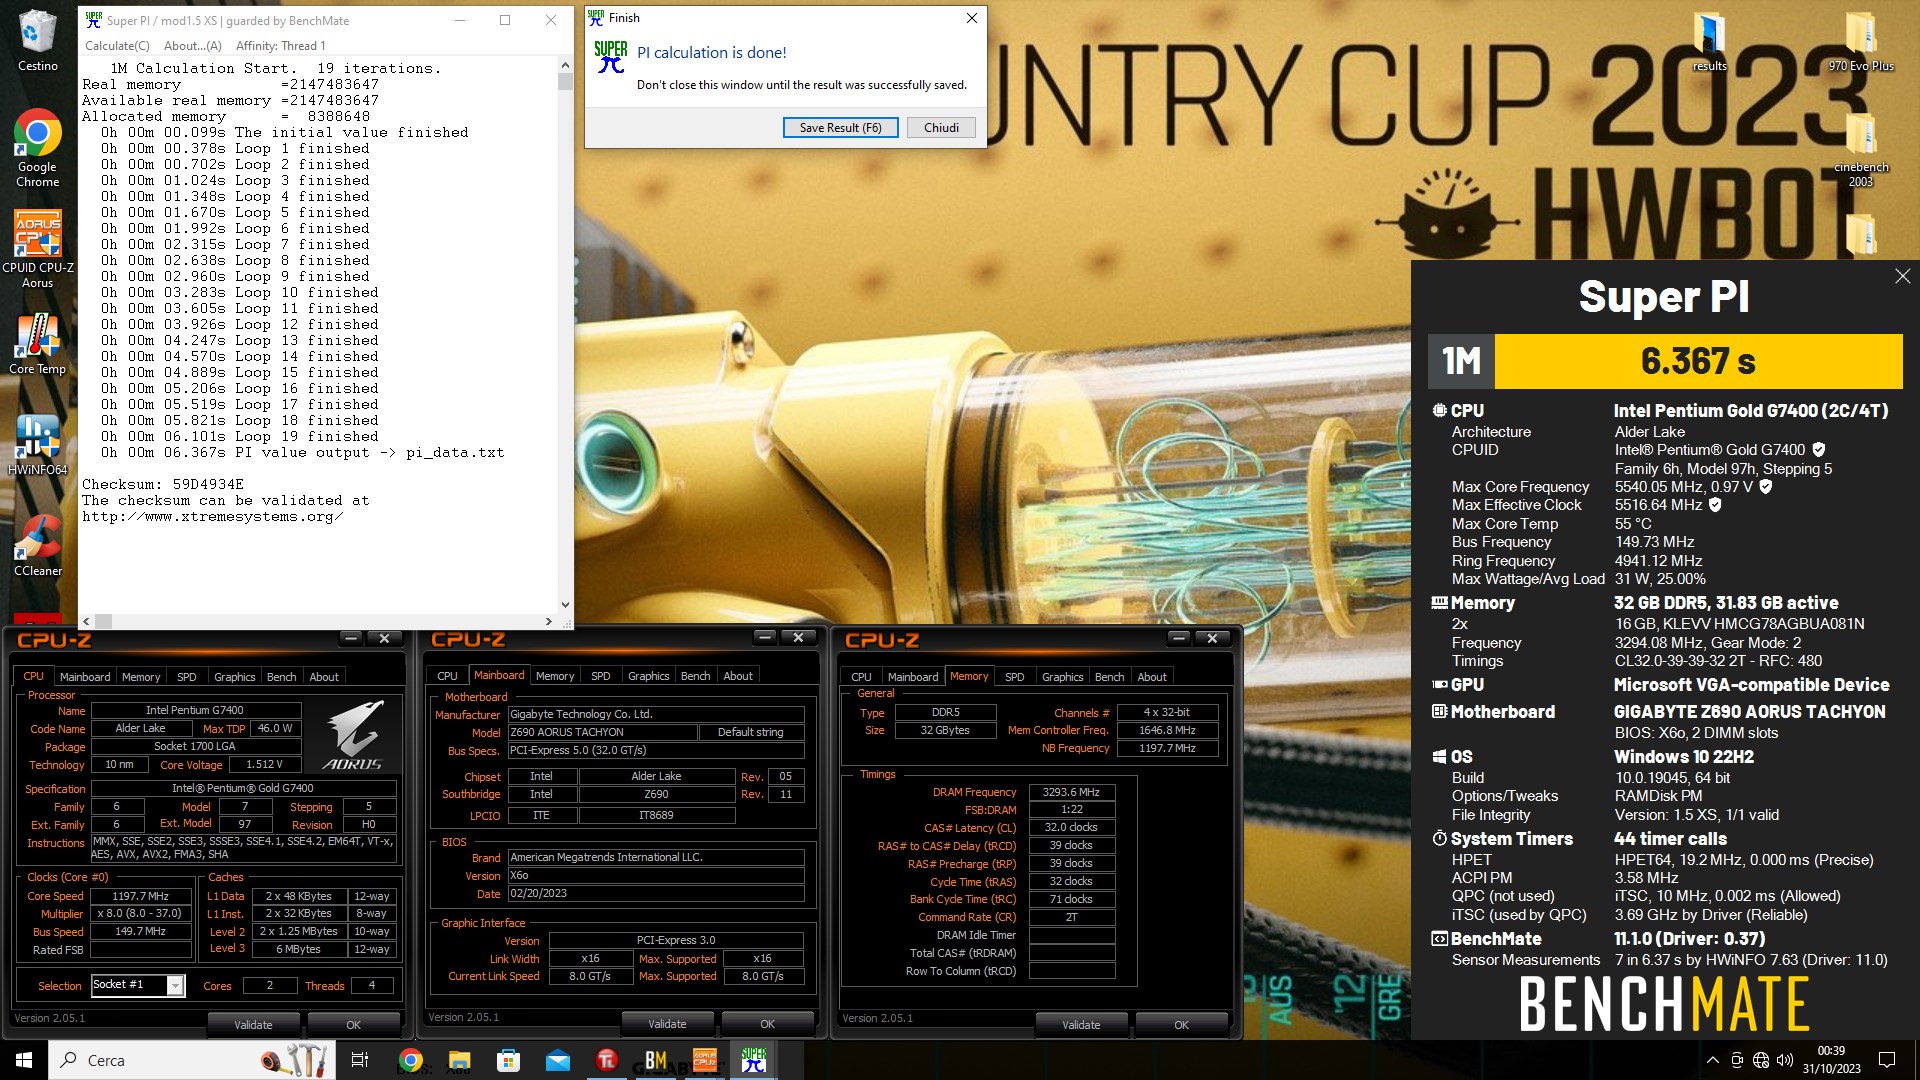Open the notification center
Screen dimensions: 1920x1080
pyautogui.click(x=1887, y=1060)
